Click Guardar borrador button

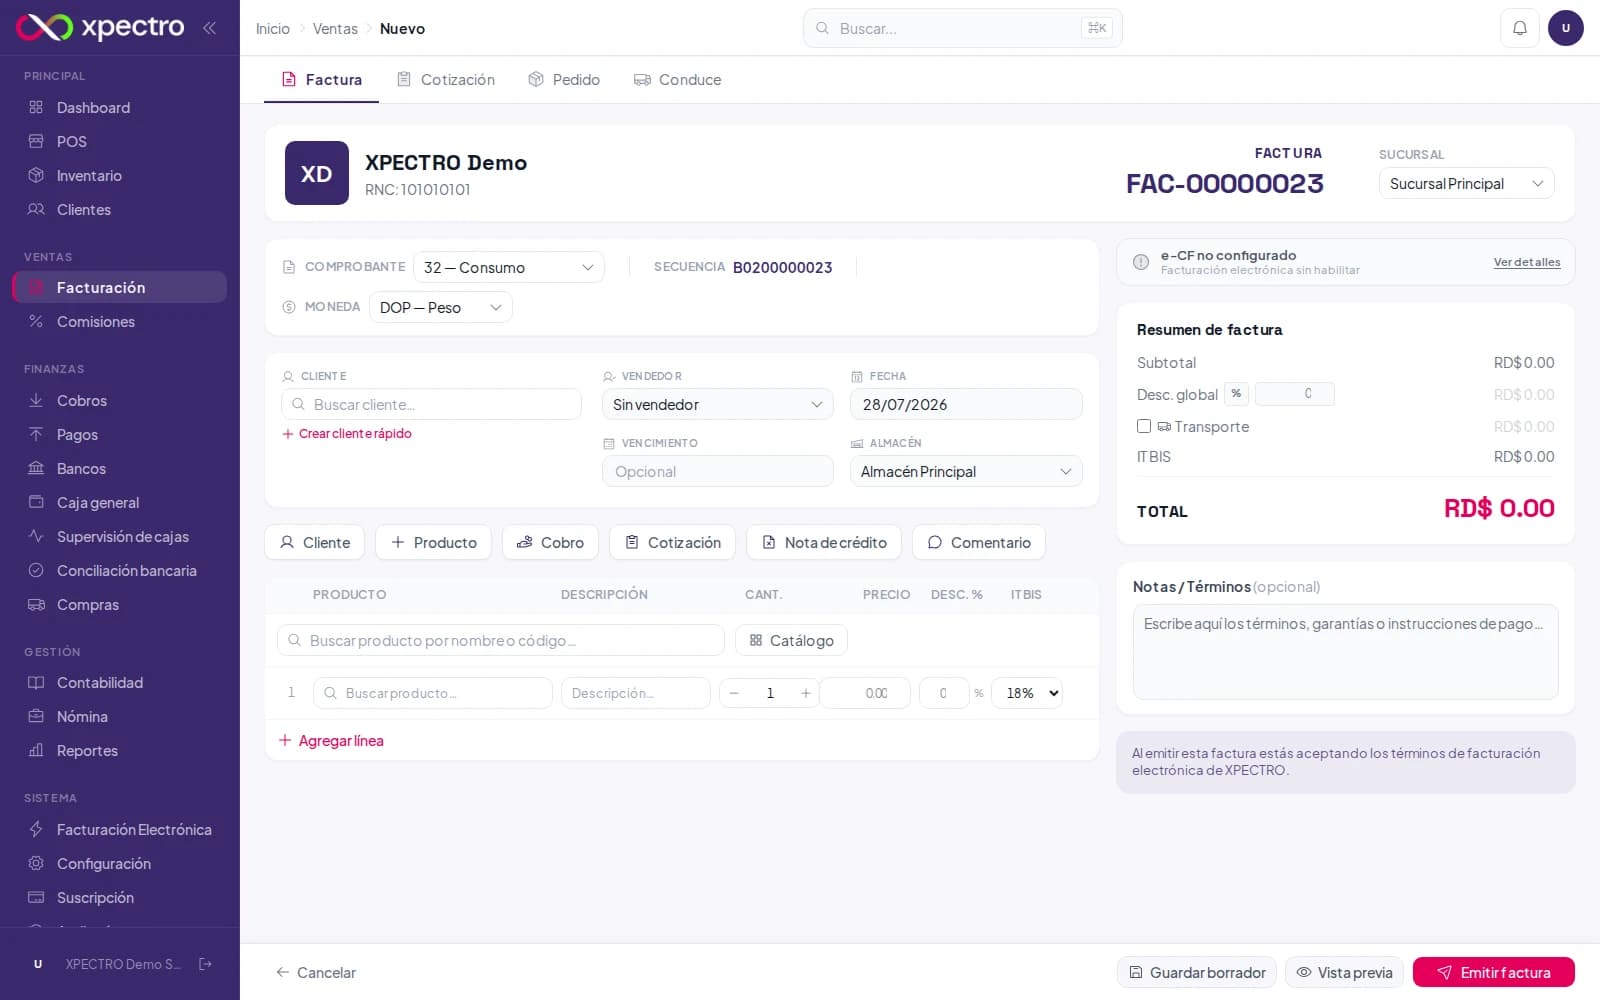tap(1196, 972)
